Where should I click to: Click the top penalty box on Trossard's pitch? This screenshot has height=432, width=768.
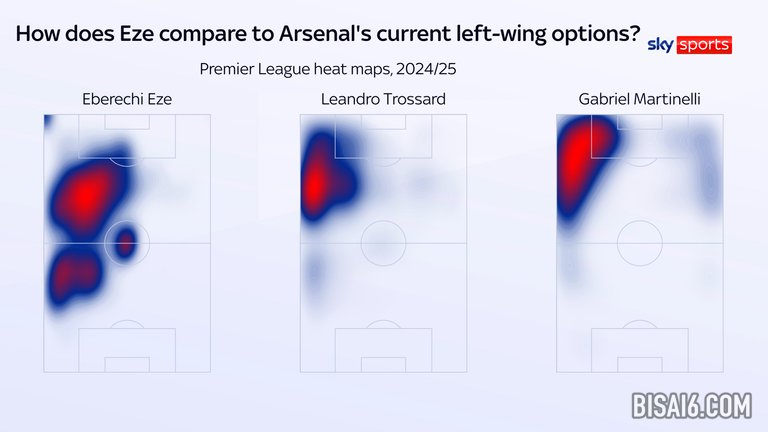click(383, 135)
